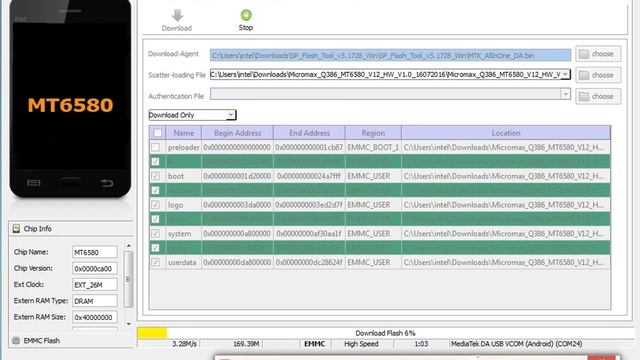Click Chip Info scrollbar down arrow

click(129, 324)
